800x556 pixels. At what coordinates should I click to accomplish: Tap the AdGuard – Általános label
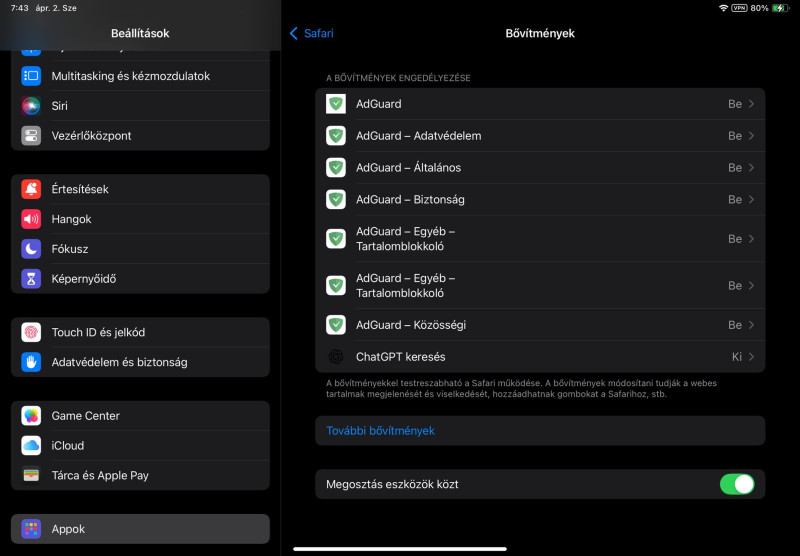click(408, 167)
